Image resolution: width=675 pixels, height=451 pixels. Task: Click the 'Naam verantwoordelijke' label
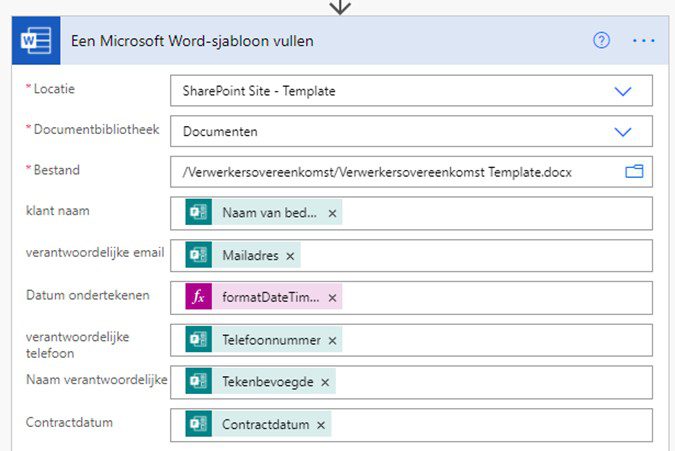[x=97, y=380]
